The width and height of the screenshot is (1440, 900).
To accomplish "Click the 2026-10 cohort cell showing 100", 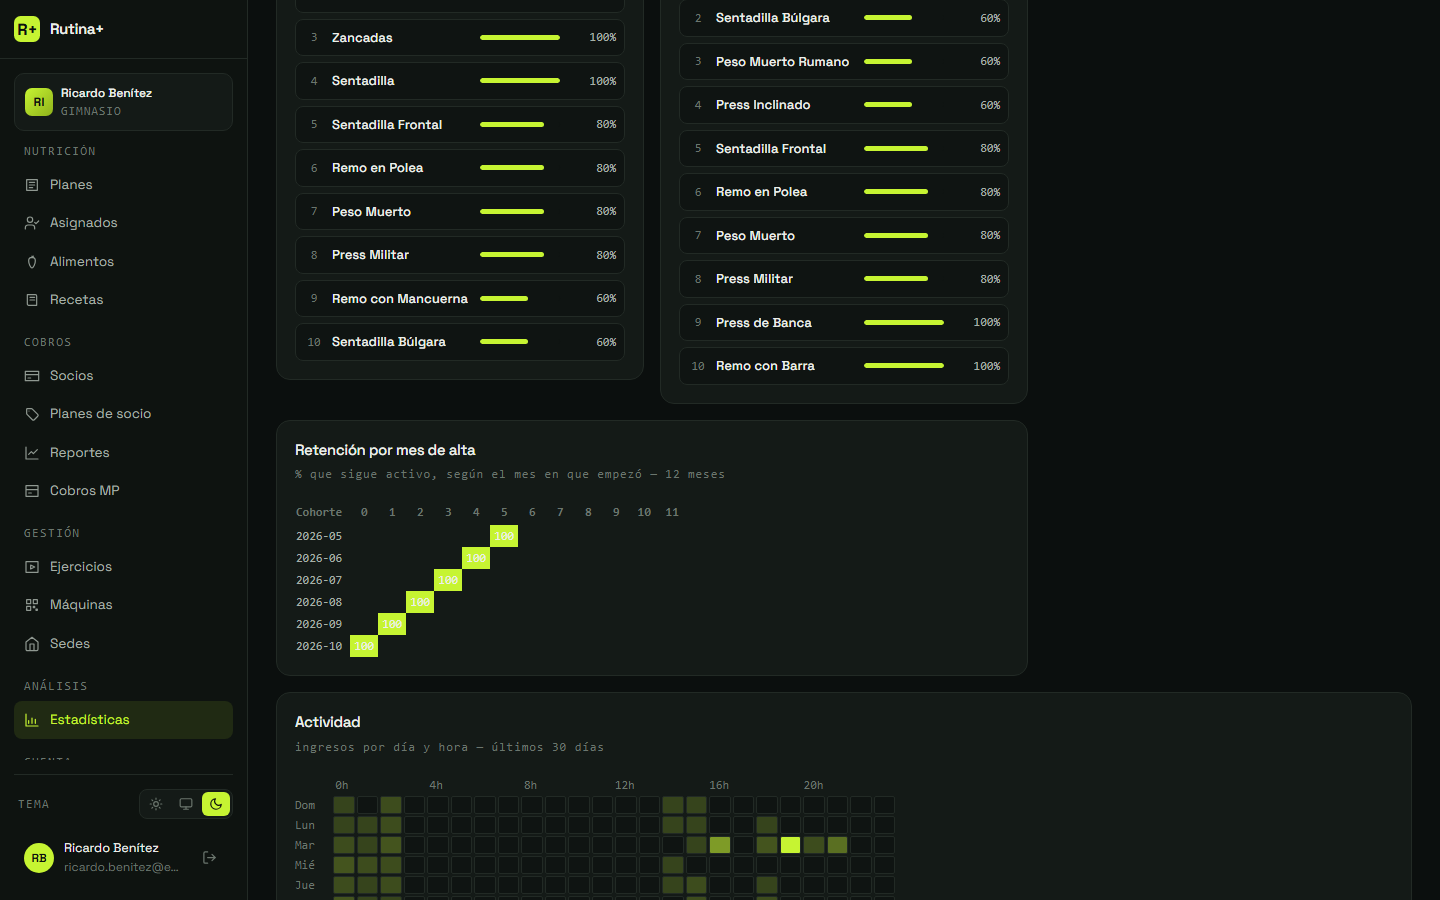I will 364,646.
